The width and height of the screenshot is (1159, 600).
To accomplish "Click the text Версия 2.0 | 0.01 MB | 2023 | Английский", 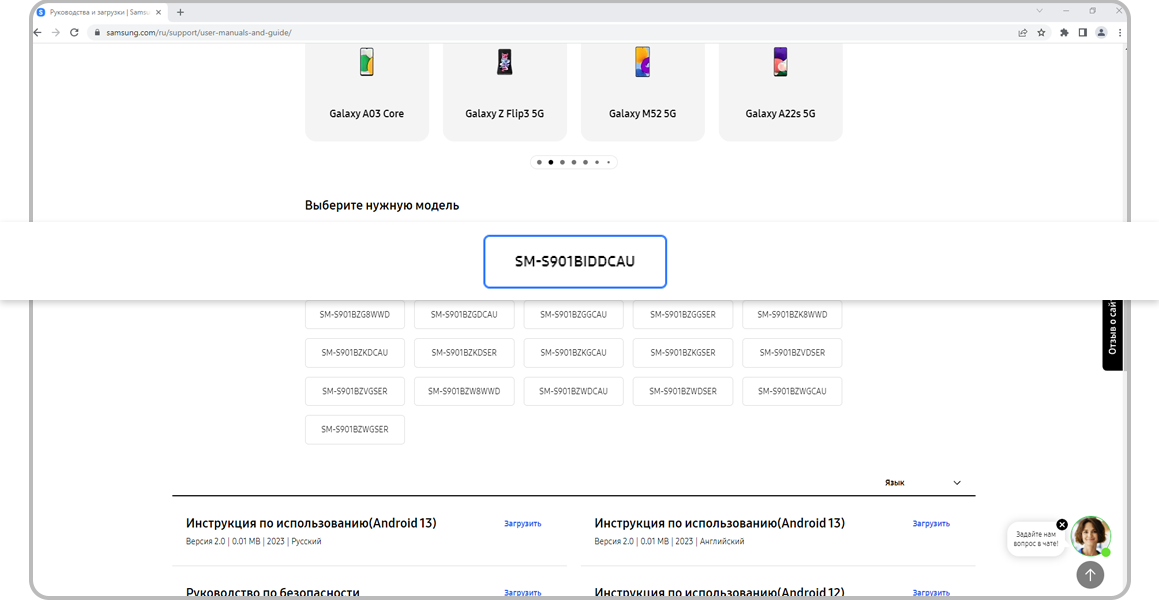I will click(669, 542).
